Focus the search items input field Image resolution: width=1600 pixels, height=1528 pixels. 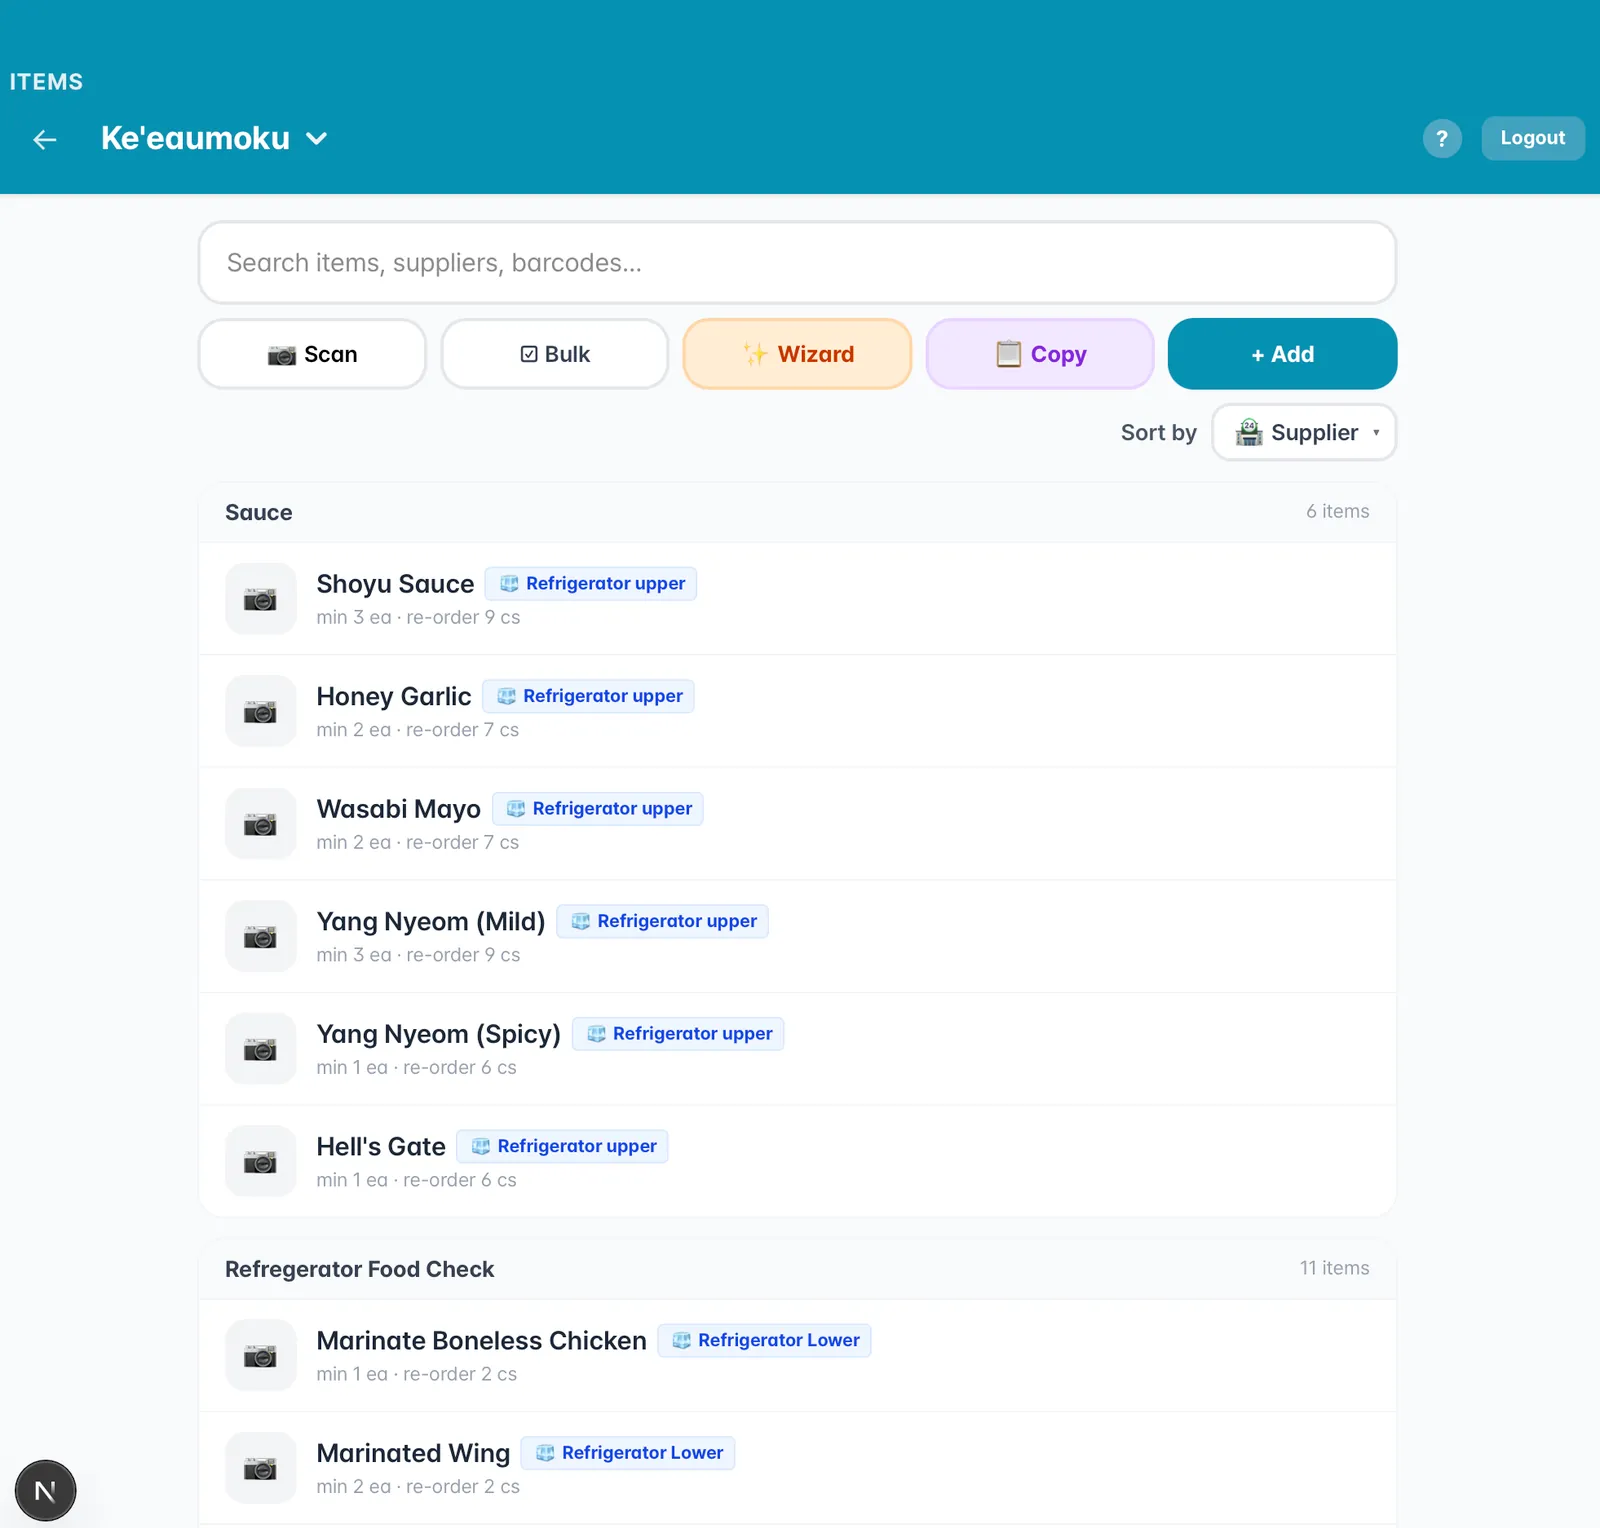point(797,263)
